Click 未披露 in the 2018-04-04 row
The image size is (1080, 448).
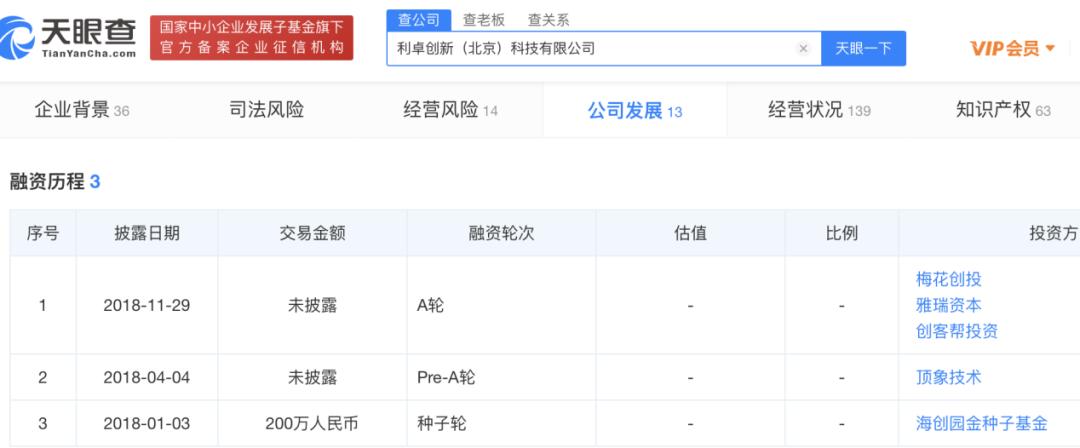coord(312,377)
